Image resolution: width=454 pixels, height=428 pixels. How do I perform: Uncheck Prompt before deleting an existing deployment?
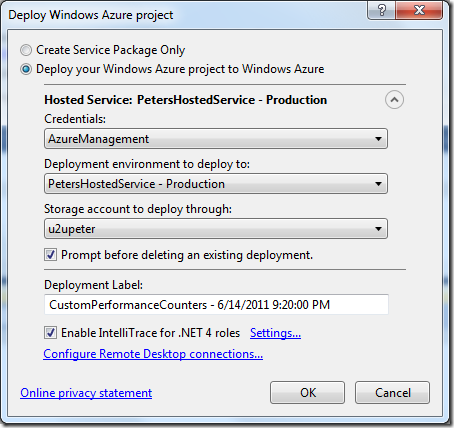tap(51, 255)
